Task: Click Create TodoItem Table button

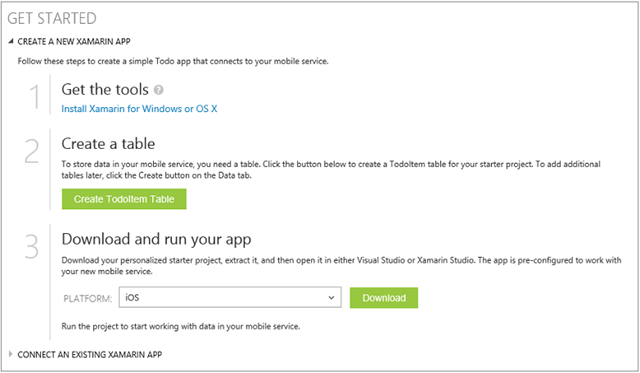Action: (x=124, y=199)
